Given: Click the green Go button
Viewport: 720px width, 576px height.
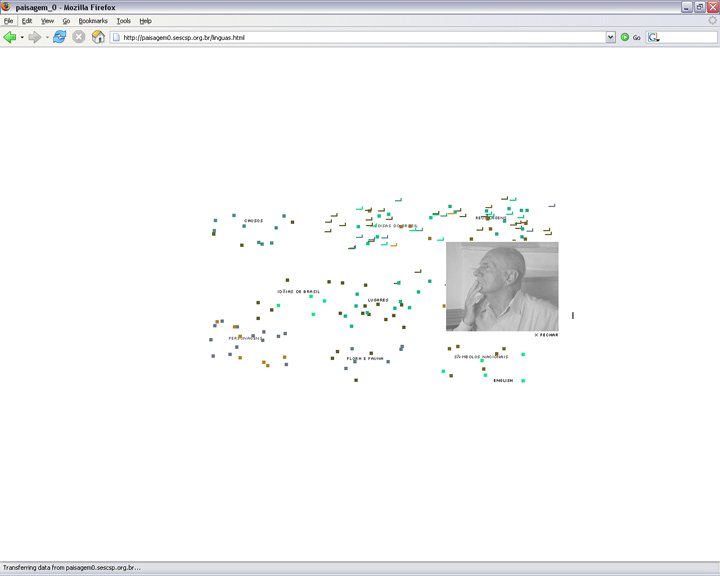Looking at the screenshot, I should pos(630,38).
